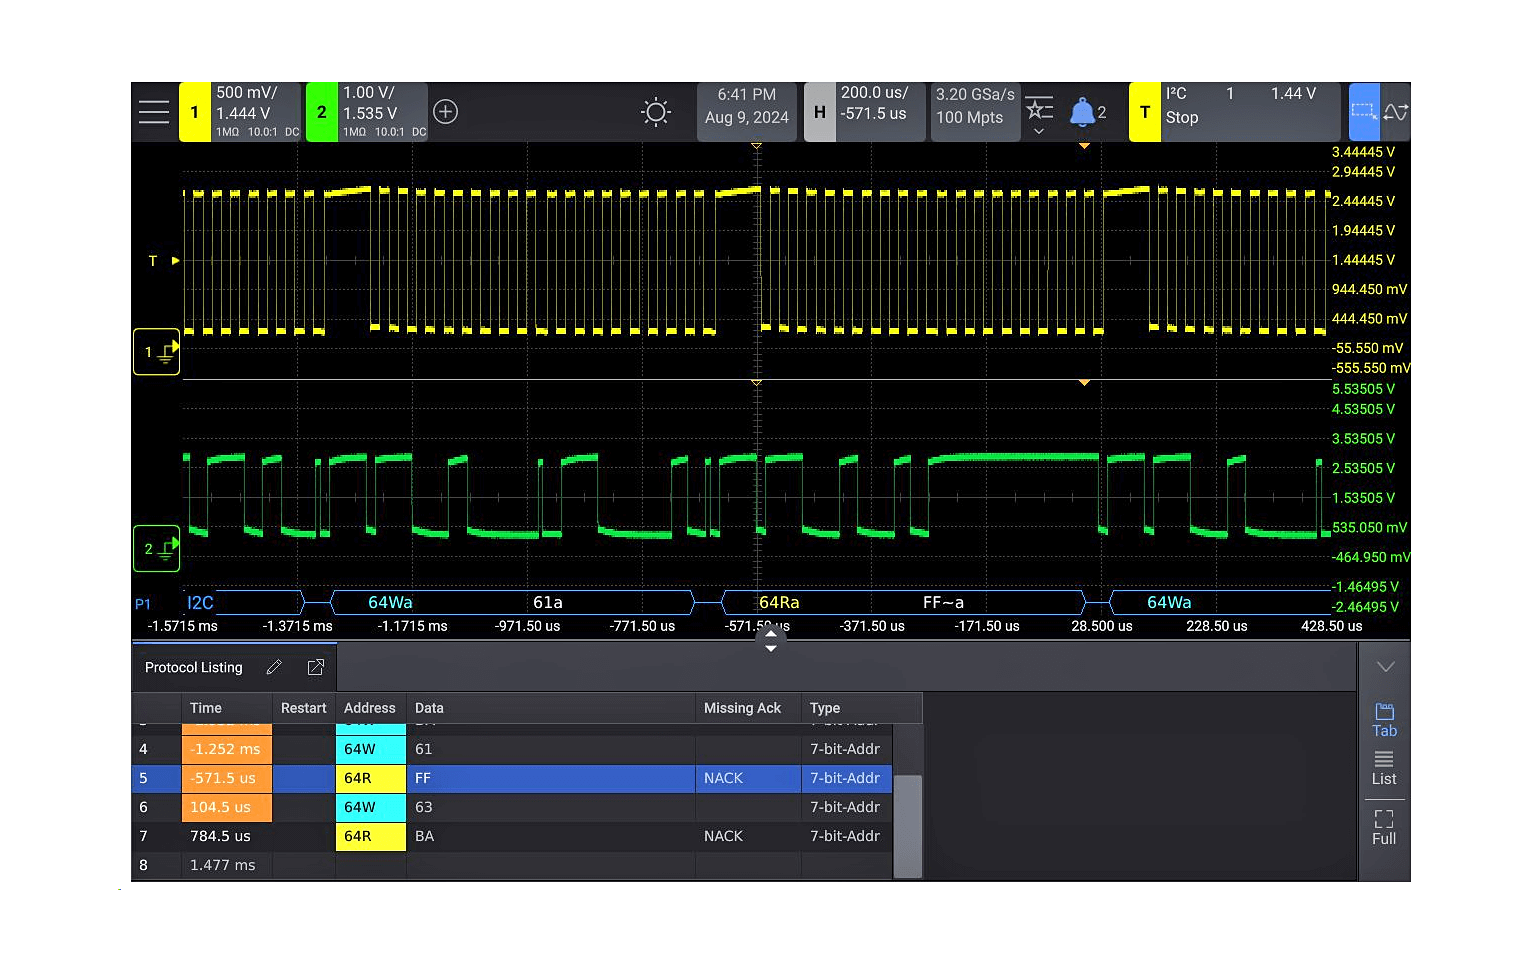Image resolution: width=1538 pixels, height=963 pixels.
Task: Click the P1 protocol label
Action: [143, 604]
